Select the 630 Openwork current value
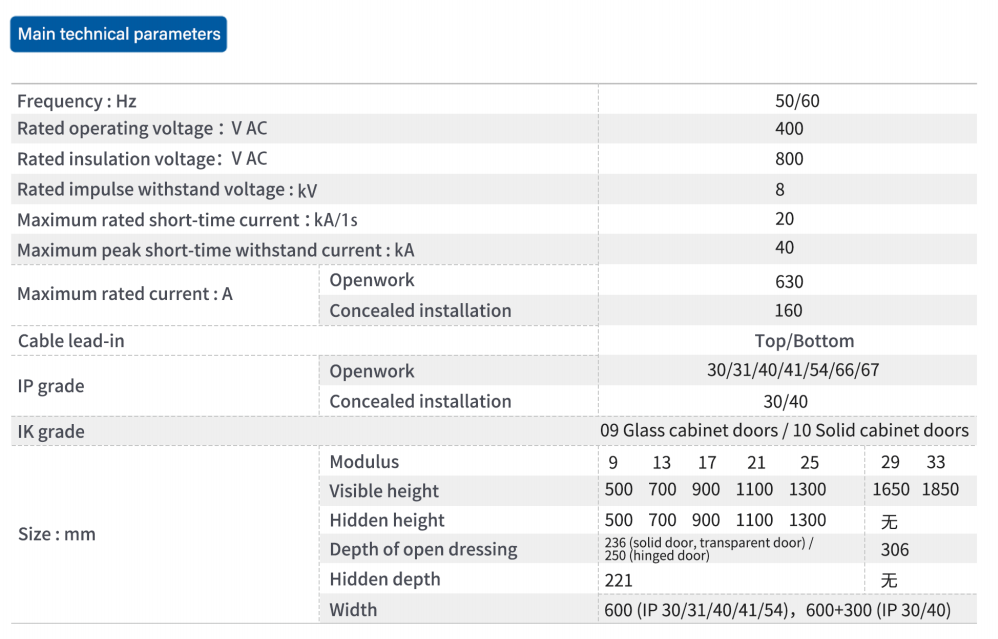Screen dimensions: 998x639 789,281
